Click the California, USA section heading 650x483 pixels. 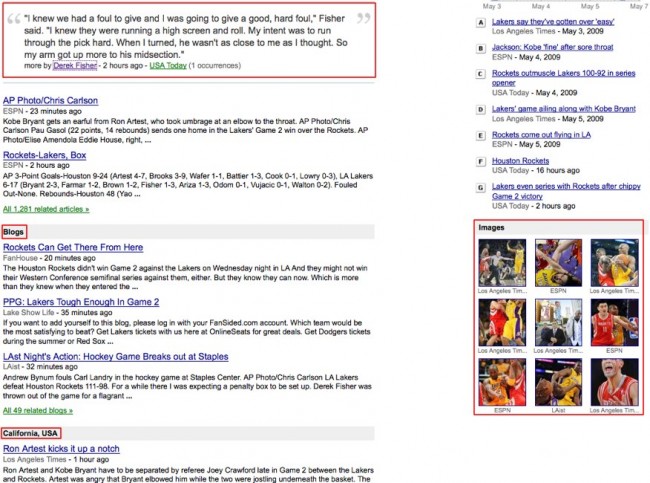(x=30, y=433)
